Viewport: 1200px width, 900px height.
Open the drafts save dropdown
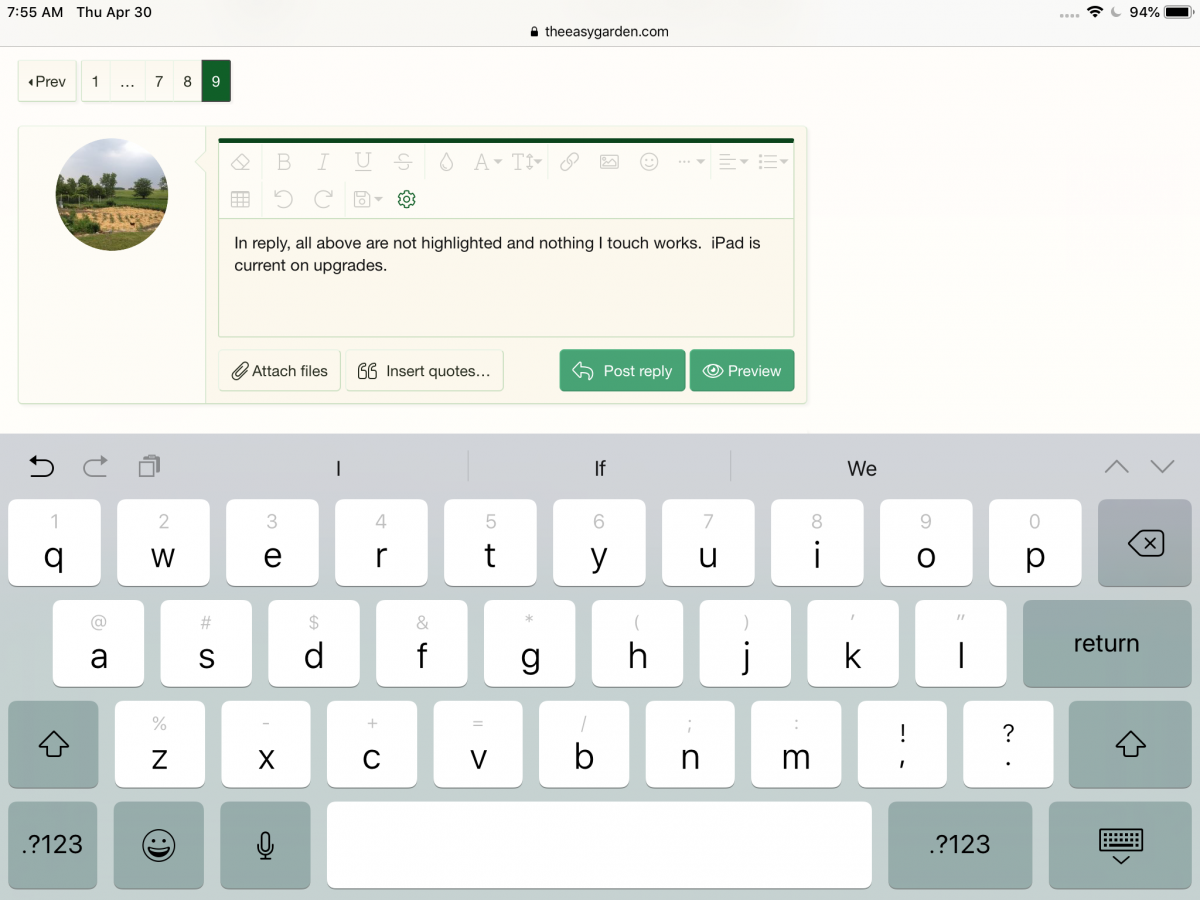point(367,199)
